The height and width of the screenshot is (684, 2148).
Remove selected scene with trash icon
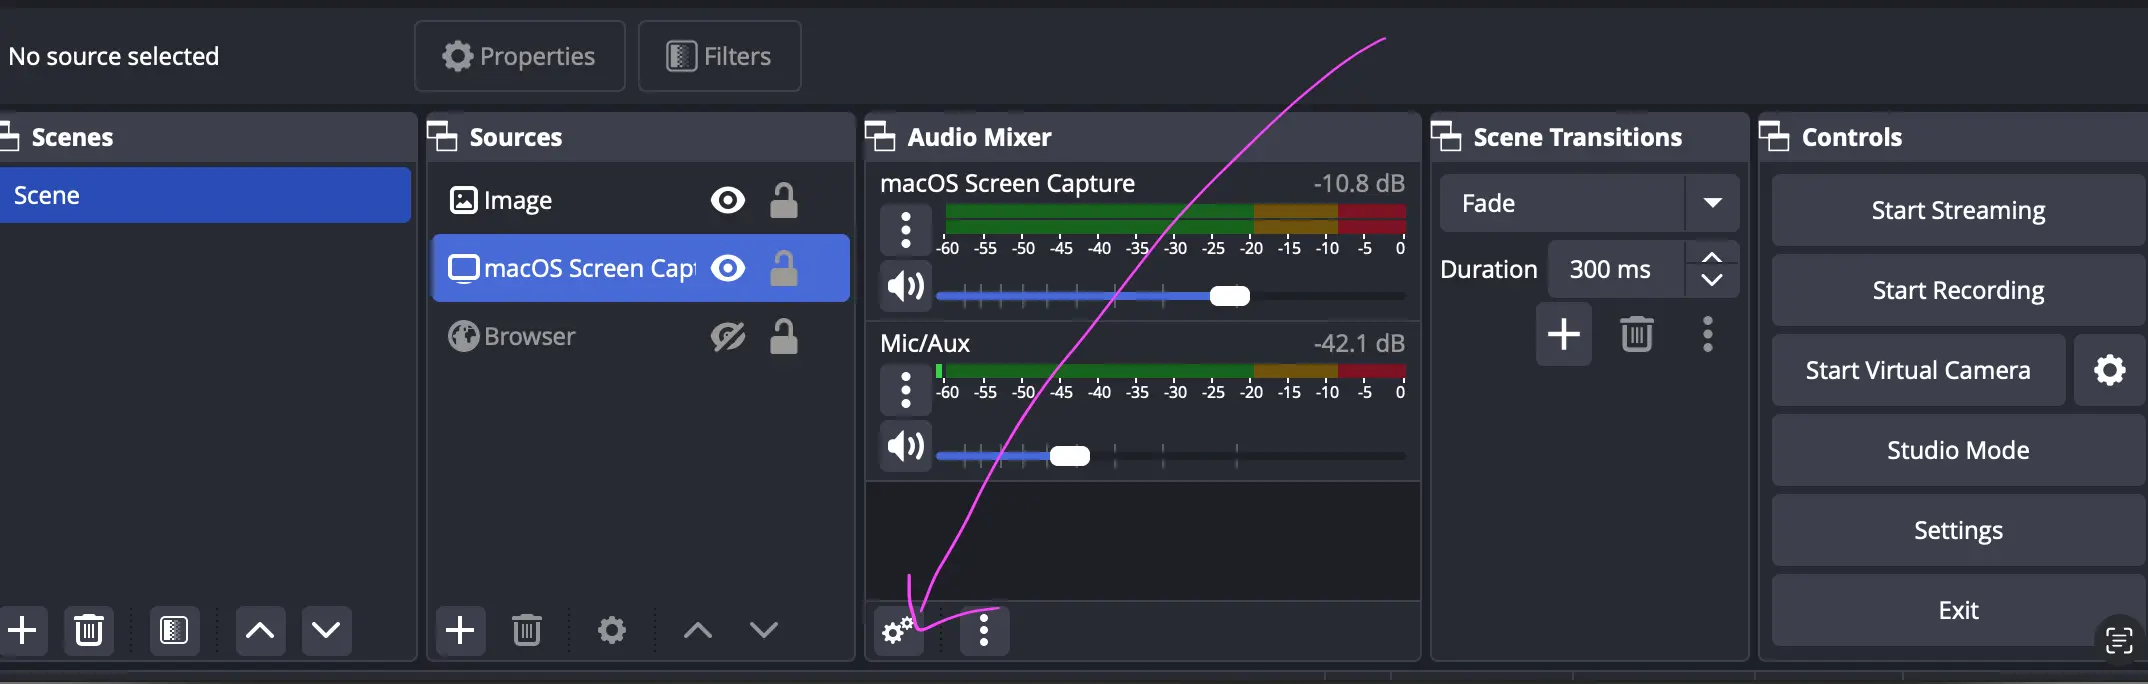pyautogui.click(x=89, y=630)
